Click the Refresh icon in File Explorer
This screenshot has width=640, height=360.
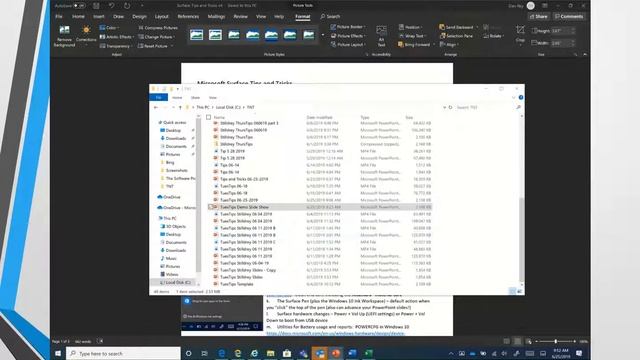point(451,107)
